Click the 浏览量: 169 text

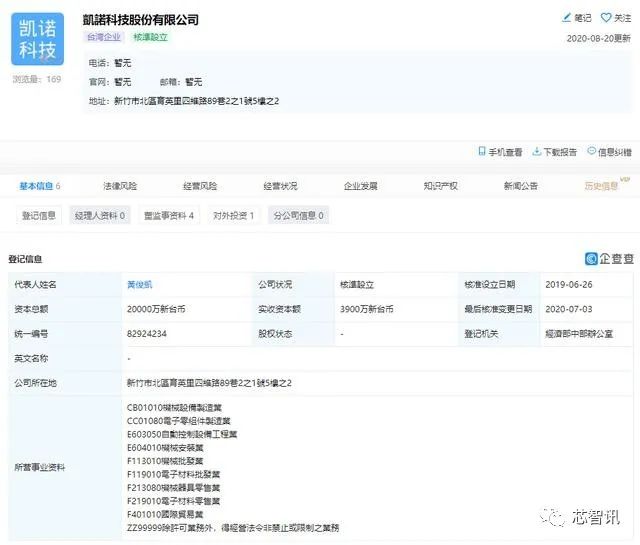(x=37, y=79)
